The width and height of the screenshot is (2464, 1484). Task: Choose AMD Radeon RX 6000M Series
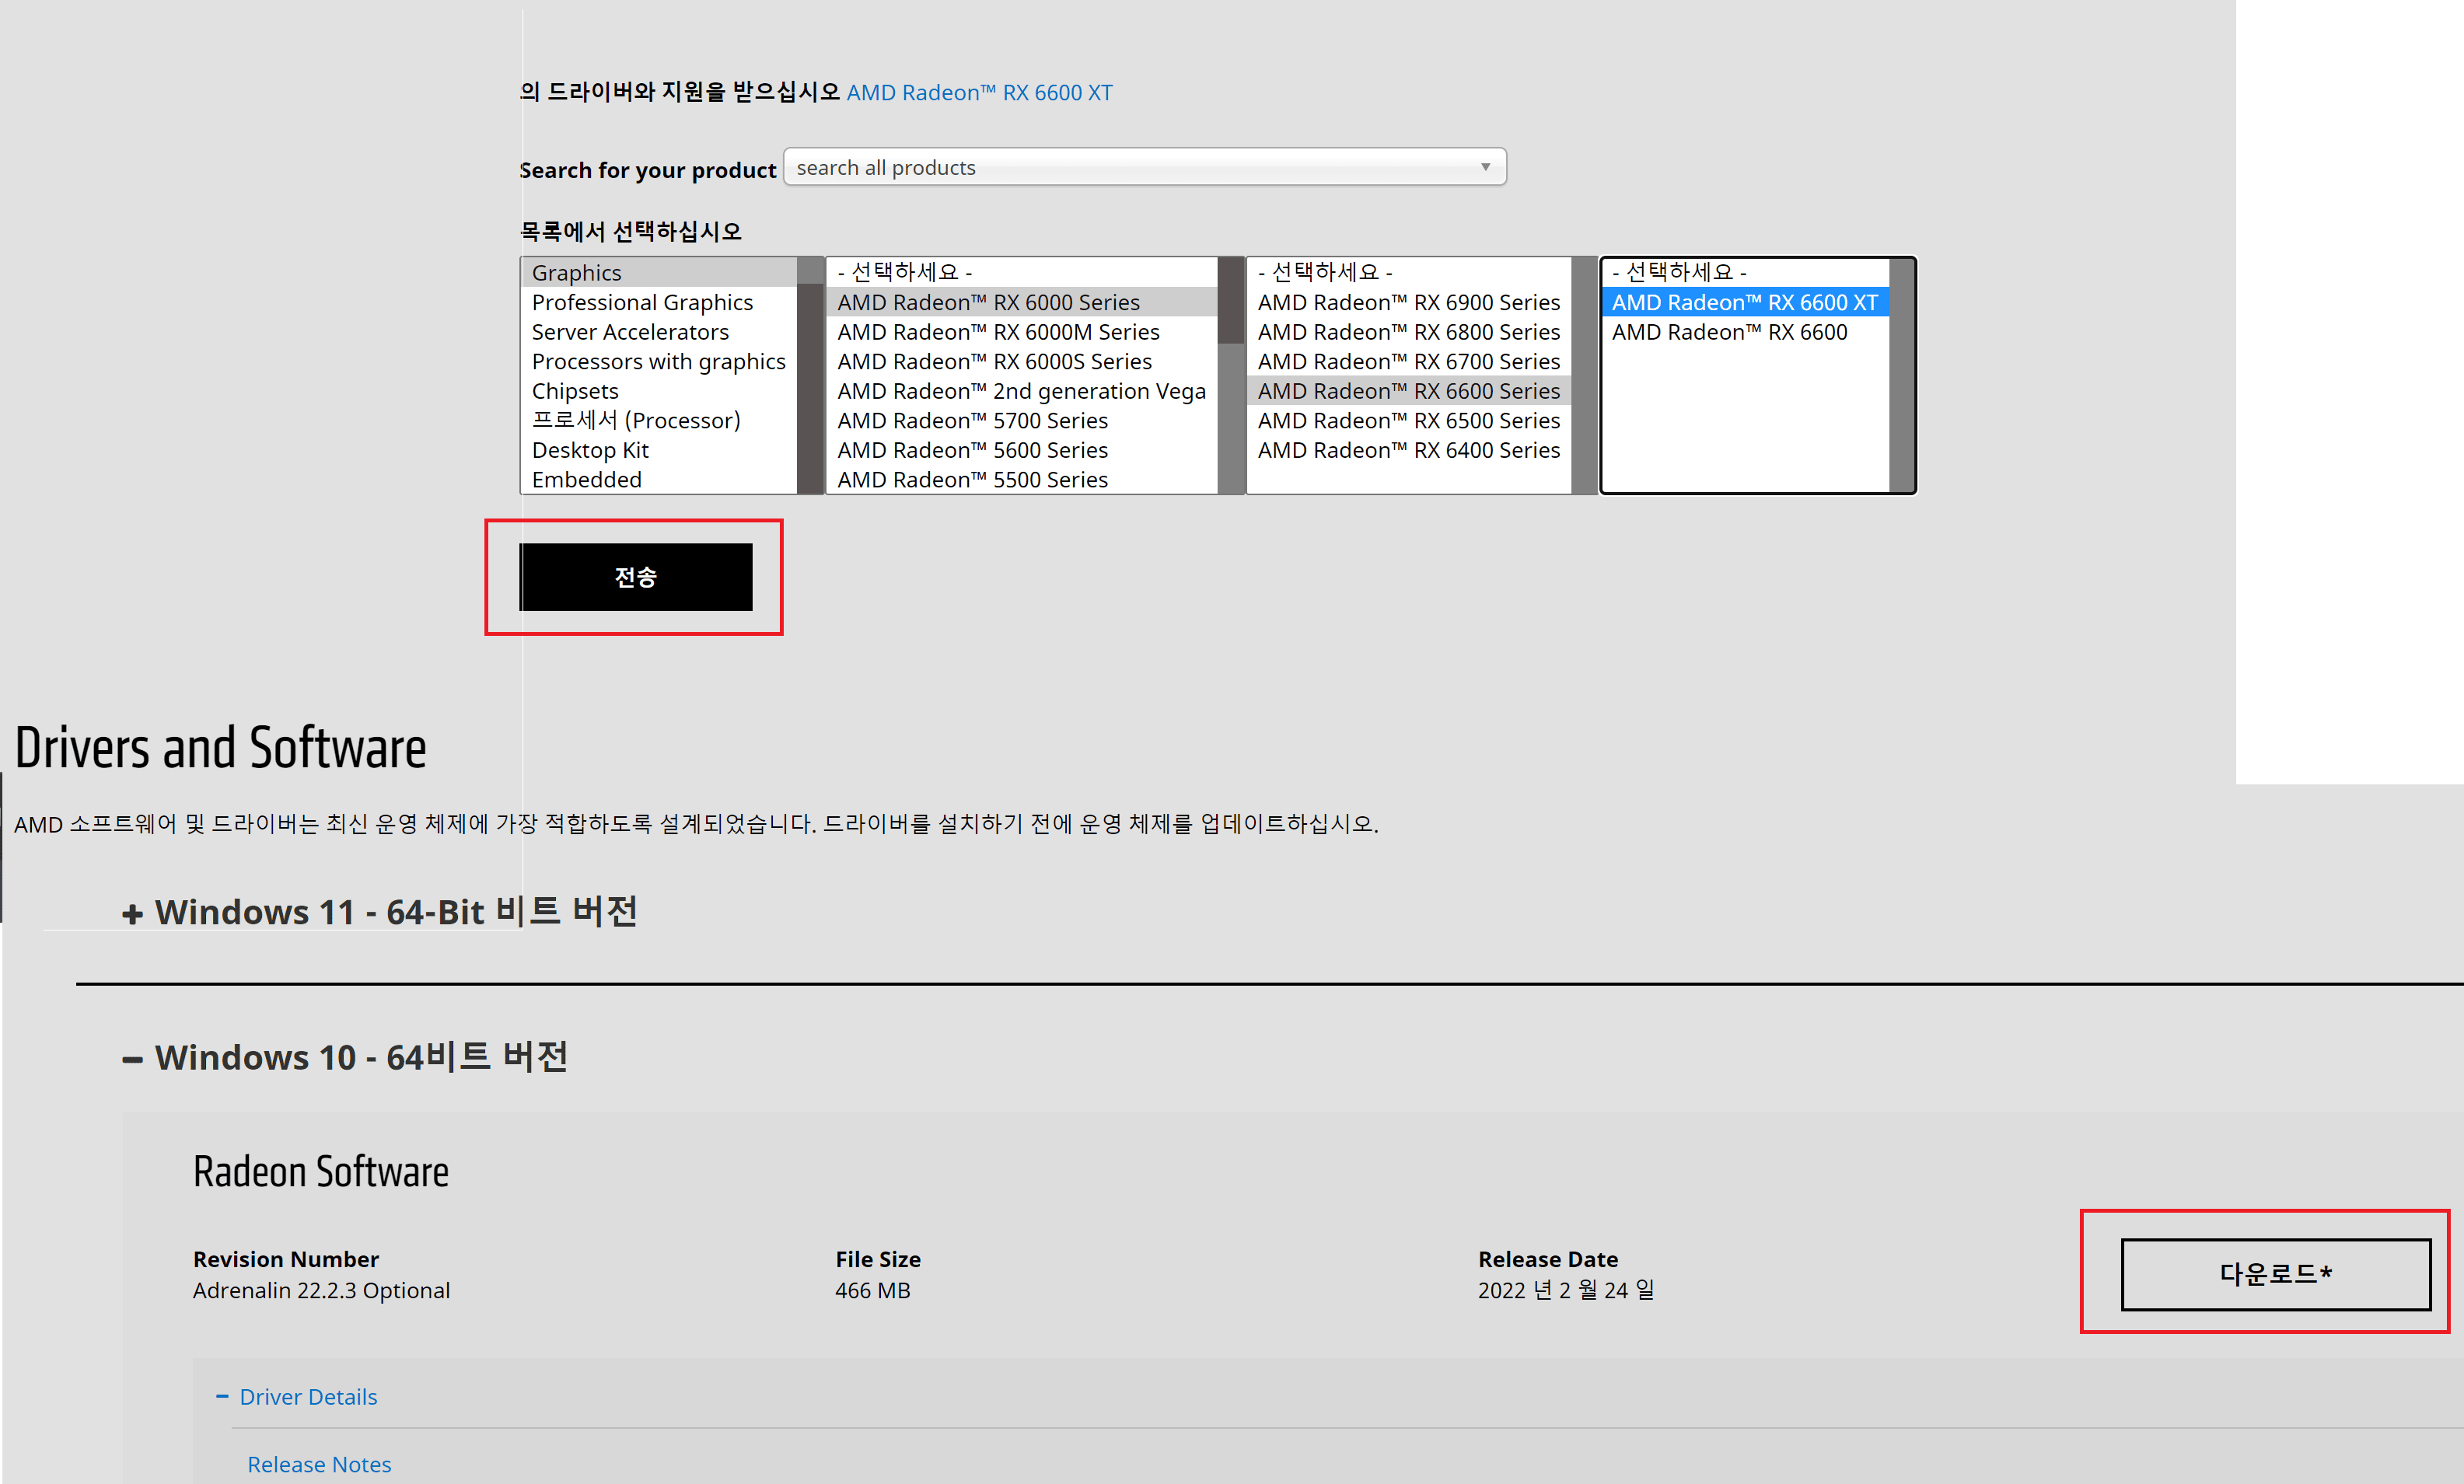click(998, 332)
